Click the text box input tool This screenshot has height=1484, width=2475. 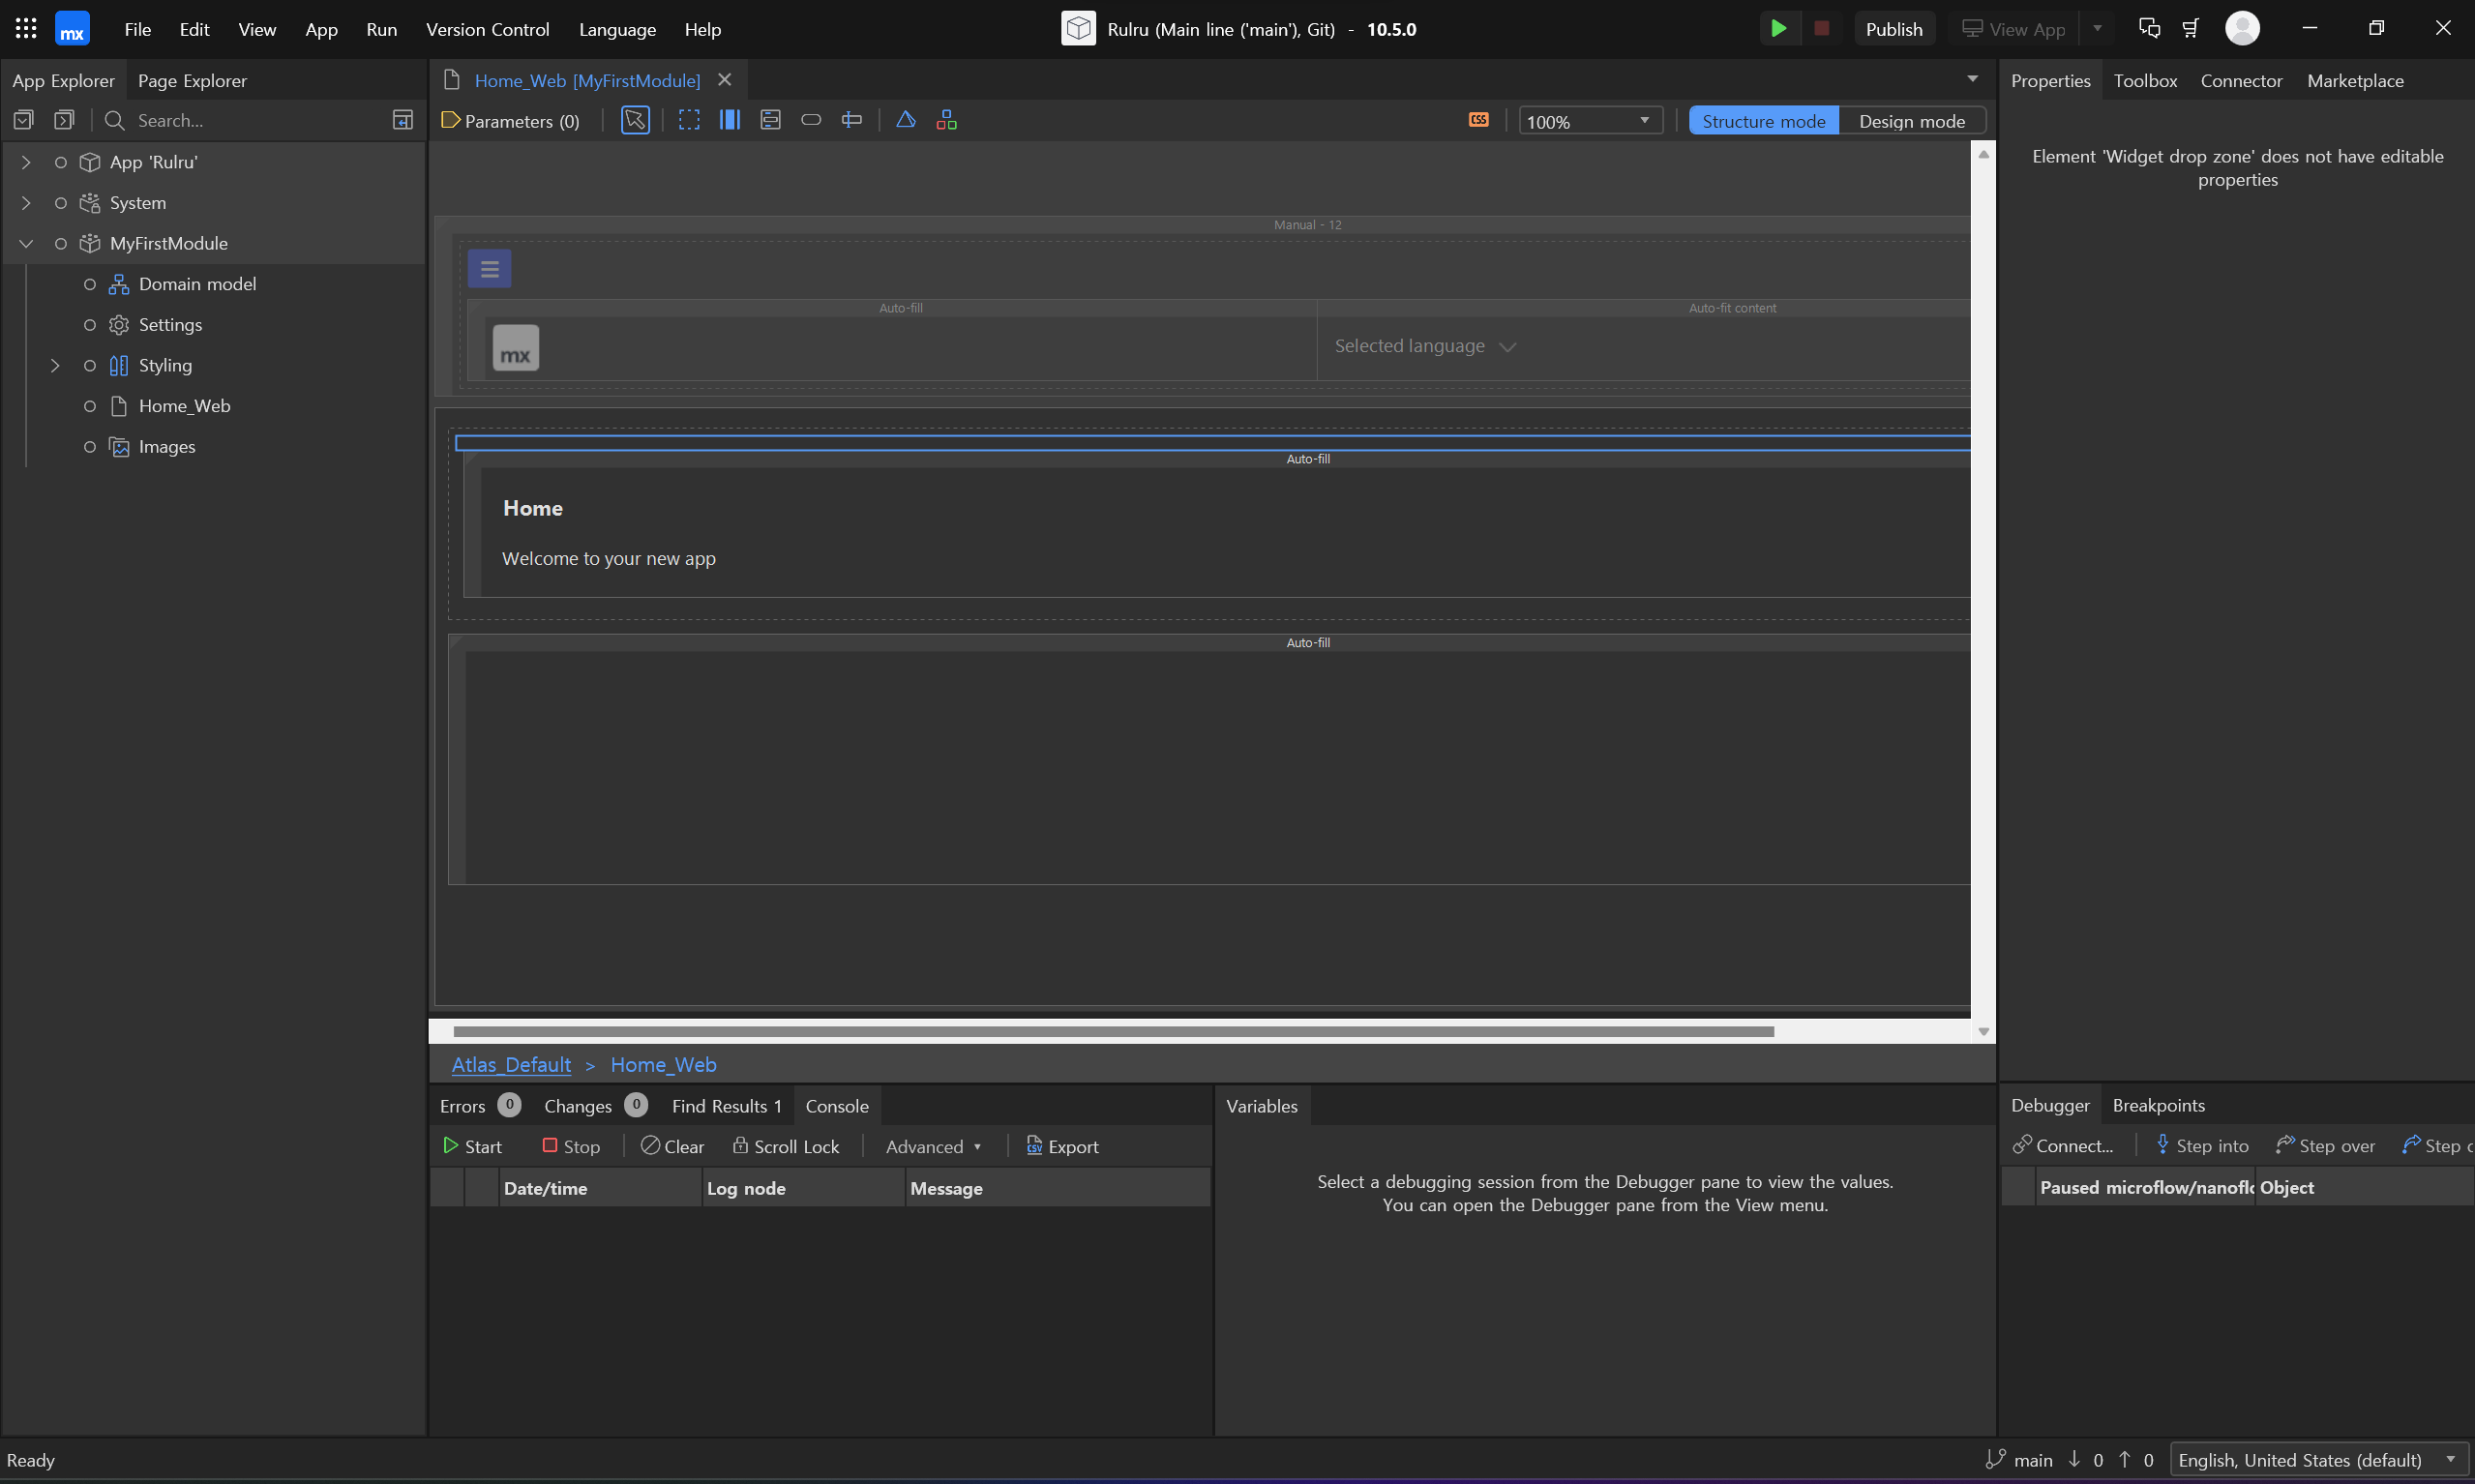pyautogui.click(x=851, y=120)
